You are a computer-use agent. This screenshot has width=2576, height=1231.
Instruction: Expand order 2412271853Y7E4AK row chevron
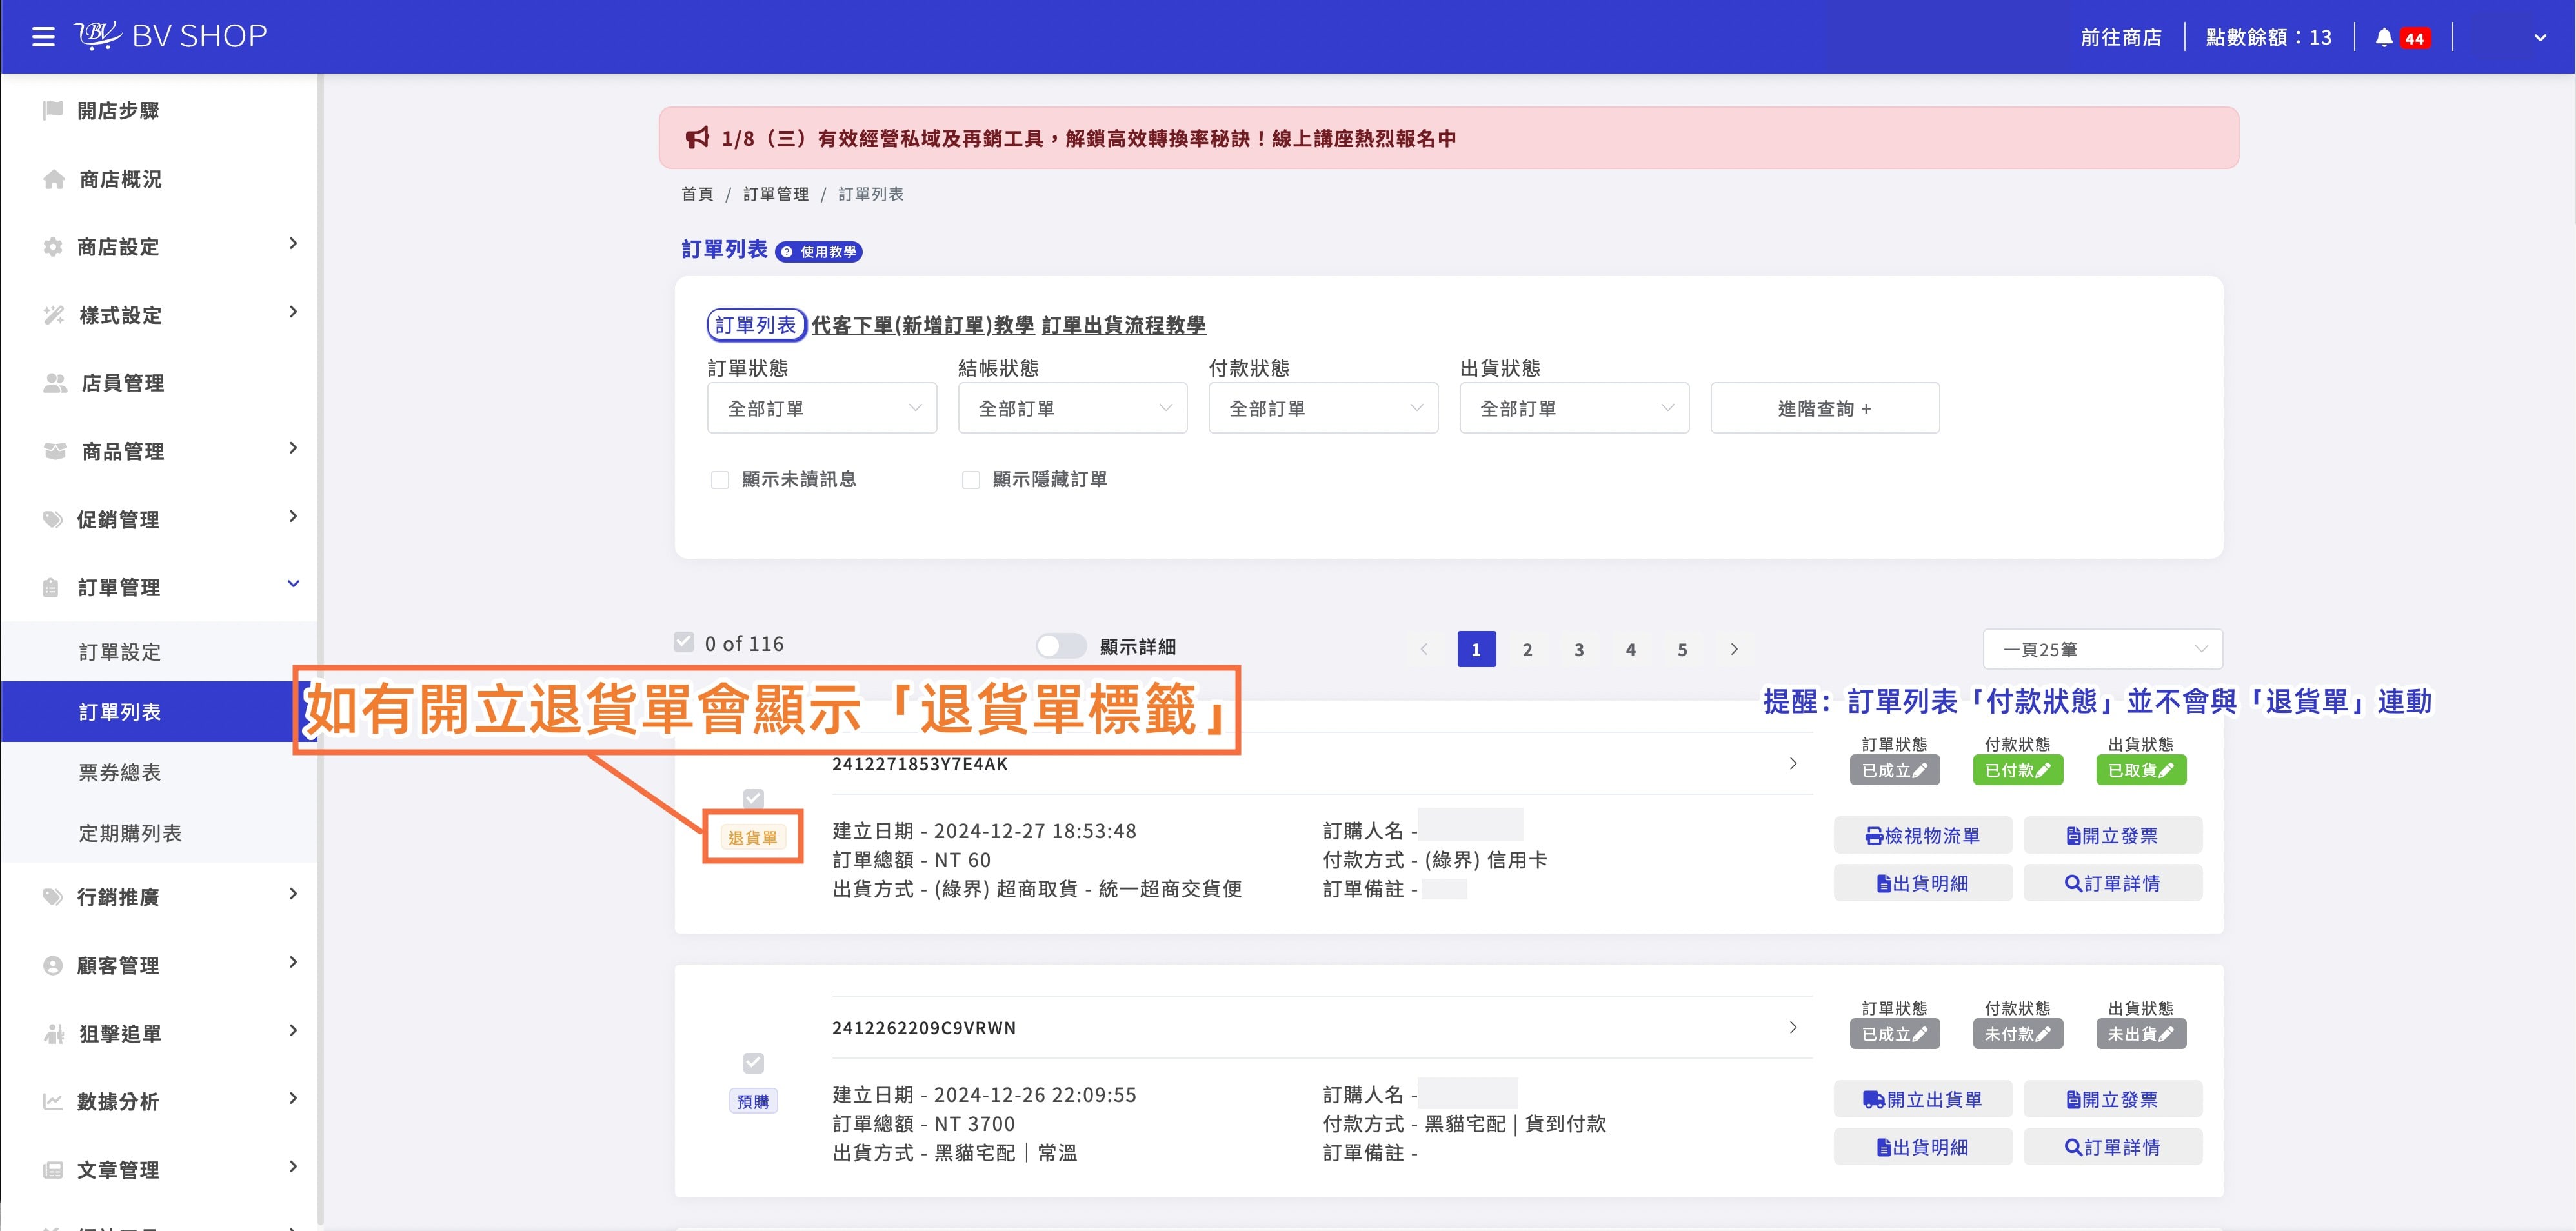[x=1792, y=763]
